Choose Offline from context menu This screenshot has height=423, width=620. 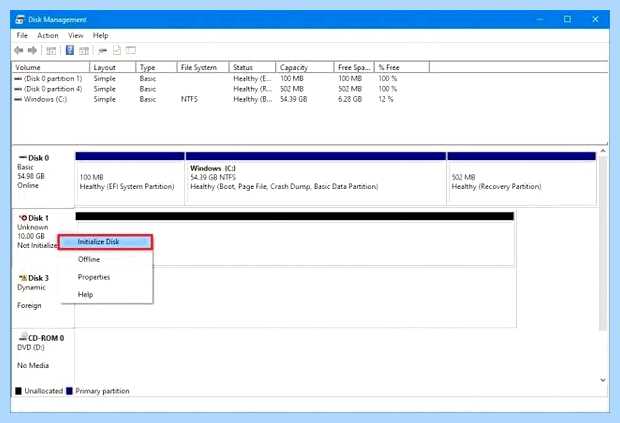105,259
